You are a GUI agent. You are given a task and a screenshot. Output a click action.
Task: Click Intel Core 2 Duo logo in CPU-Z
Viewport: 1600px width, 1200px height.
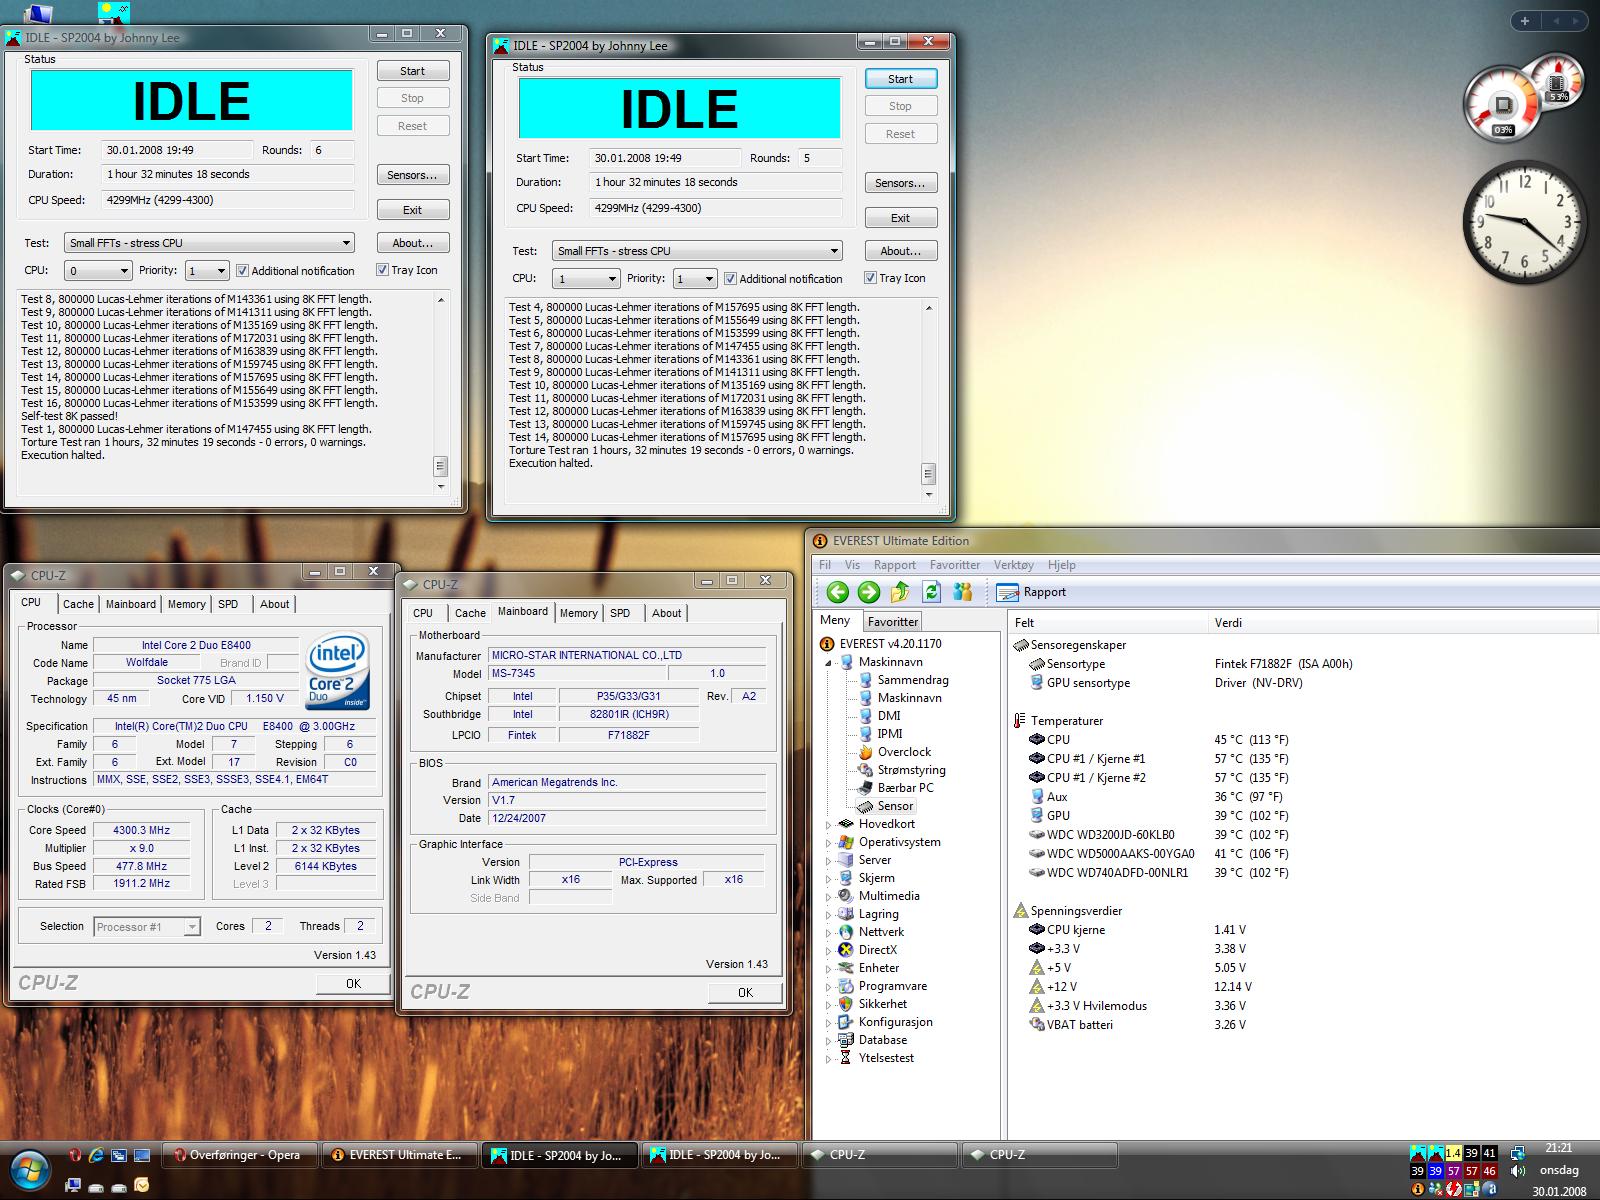click(338, 670)
